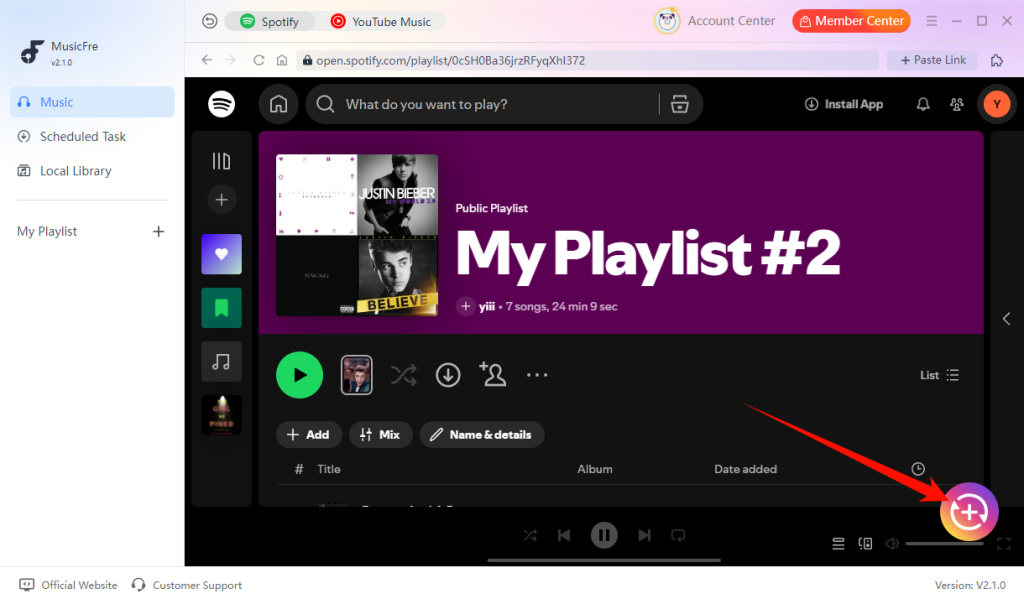Click the plus icon beside yiii
The width and height of the screenshot is (1024, 604).
[465, 306]
